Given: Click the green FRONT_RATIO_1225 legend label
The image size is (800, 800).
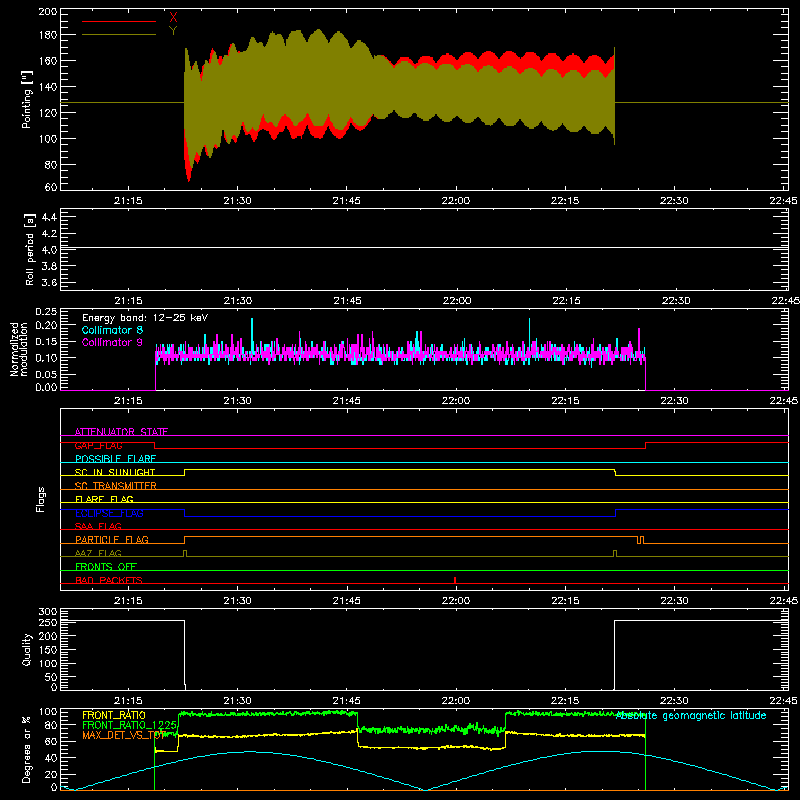Looking at the screenshot, I should [129, 725].
